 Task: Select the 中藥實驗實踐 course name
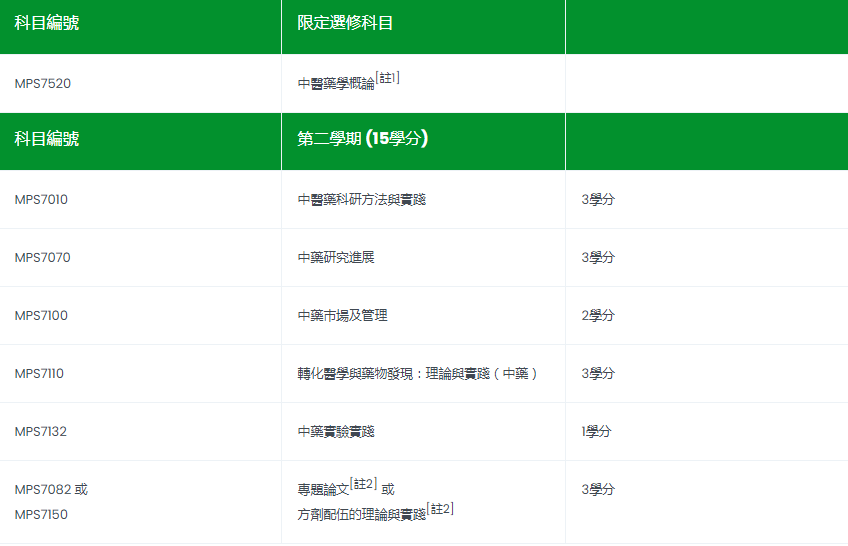pos(336,432)
